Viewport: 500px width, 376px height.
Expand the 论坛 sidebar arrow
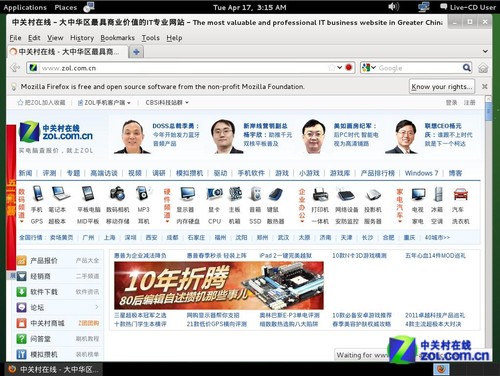[x=97, y=307]
